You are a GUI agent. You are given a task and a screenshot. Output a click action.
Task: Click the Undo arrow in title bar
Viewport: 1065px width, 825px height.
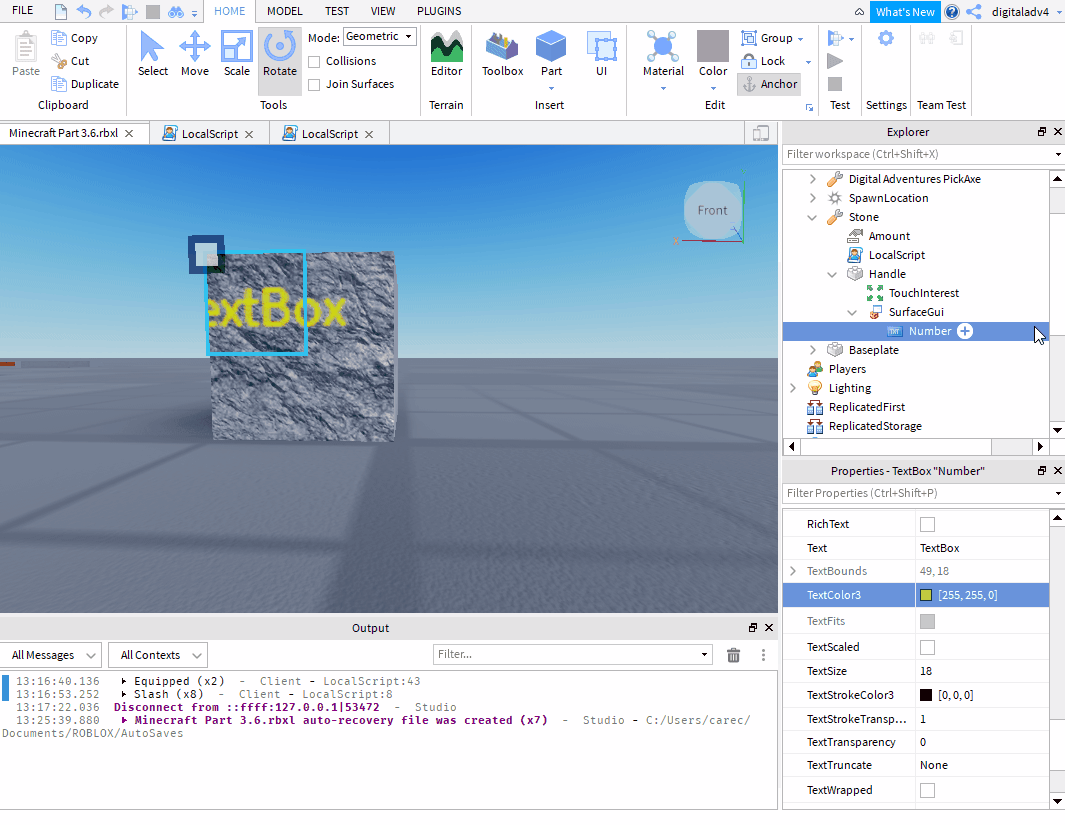pos(84,12)
